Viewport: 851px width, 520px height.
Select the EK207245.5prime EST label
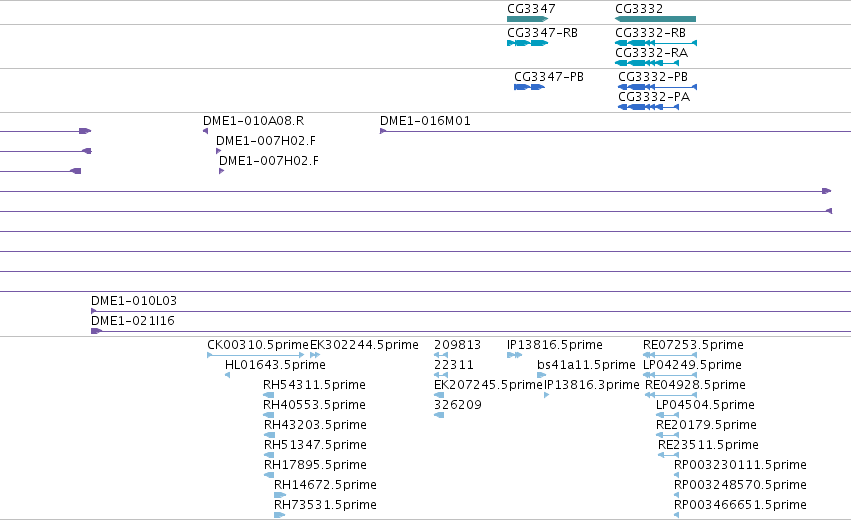pyautogui.click(x=488, y=385)
